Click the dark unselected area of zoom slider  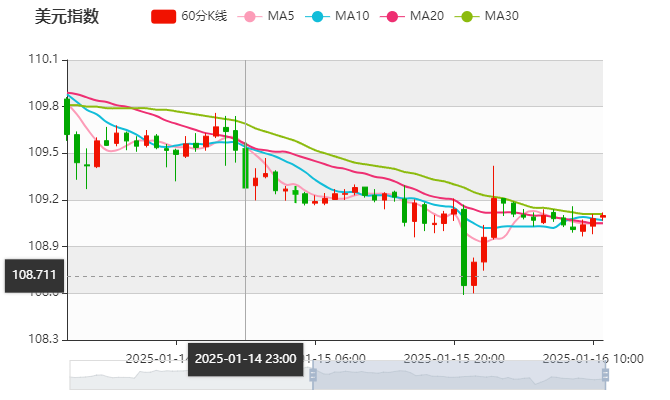click(x=188, y=375)
